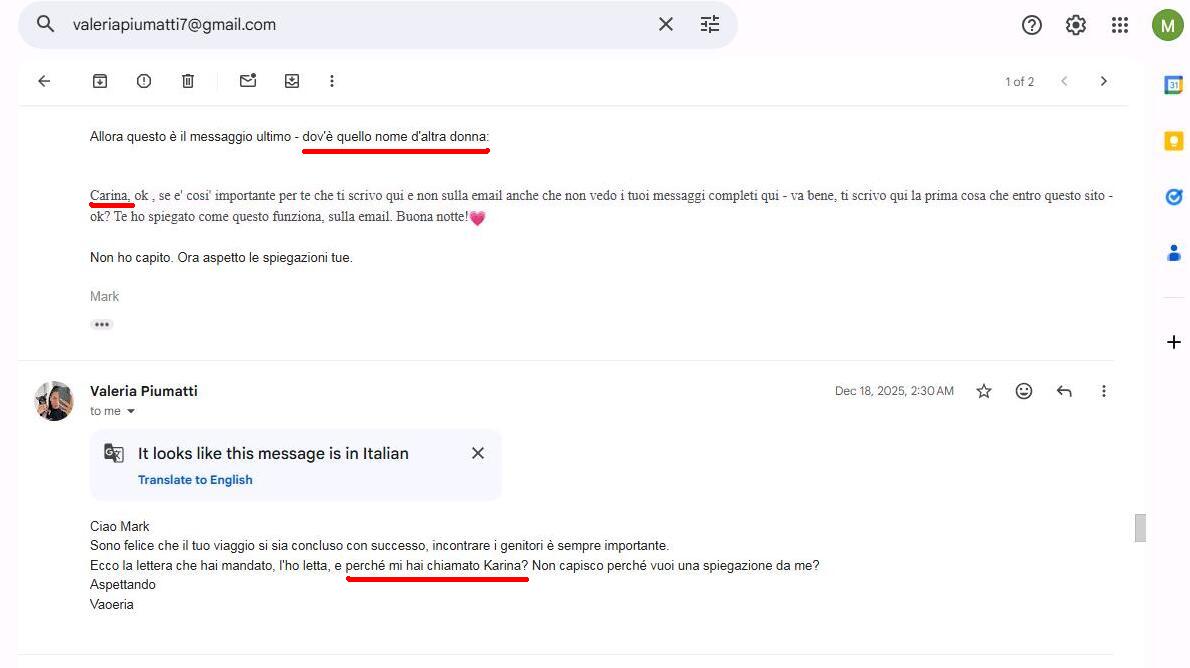Mark the email as unread

coord(248,81)
